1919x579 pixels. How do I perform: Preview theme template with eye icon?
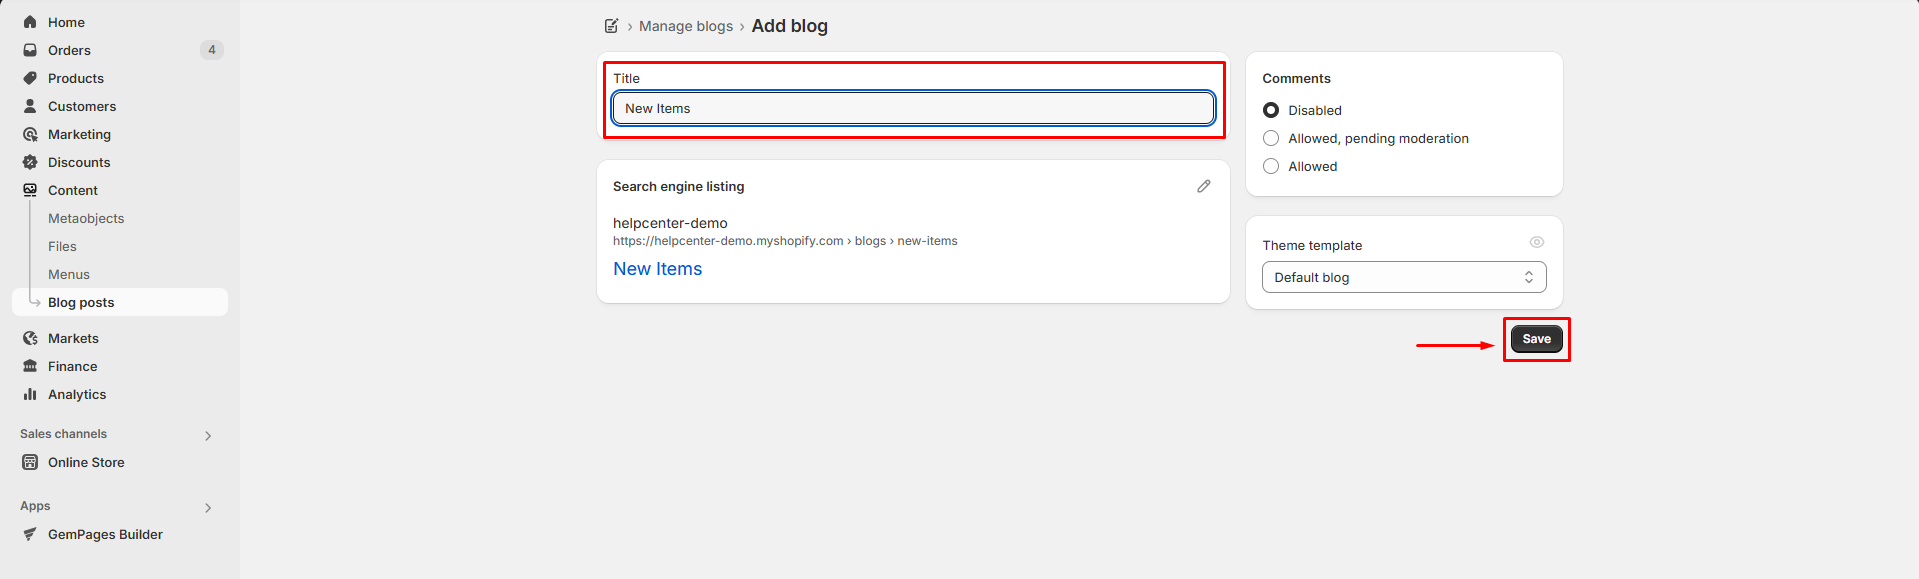coord(1536,242)
